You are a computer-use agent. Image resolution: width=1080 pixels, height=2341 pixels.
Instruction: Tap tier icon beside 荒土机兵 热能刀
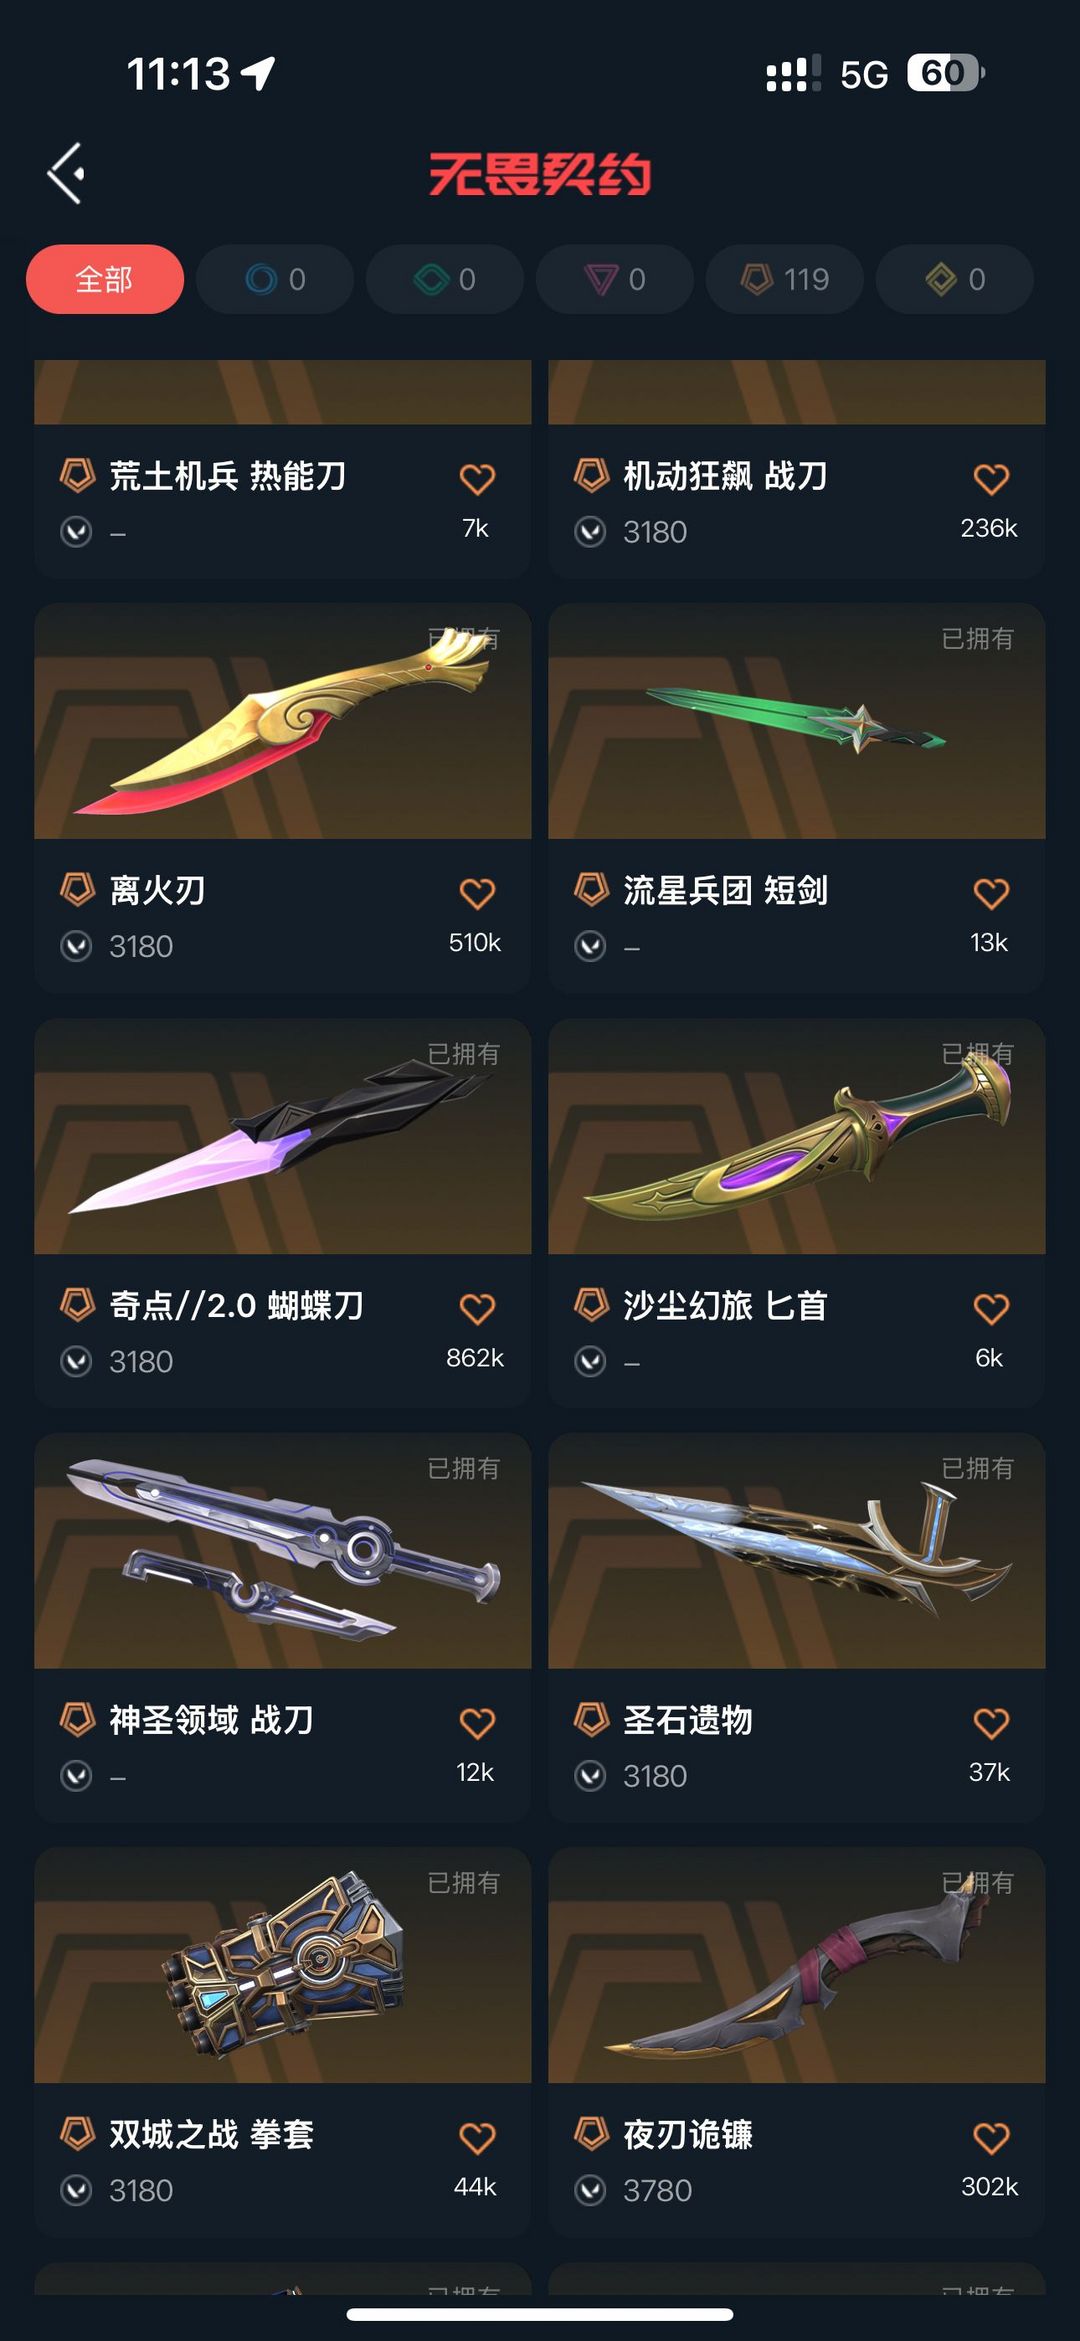78,475
